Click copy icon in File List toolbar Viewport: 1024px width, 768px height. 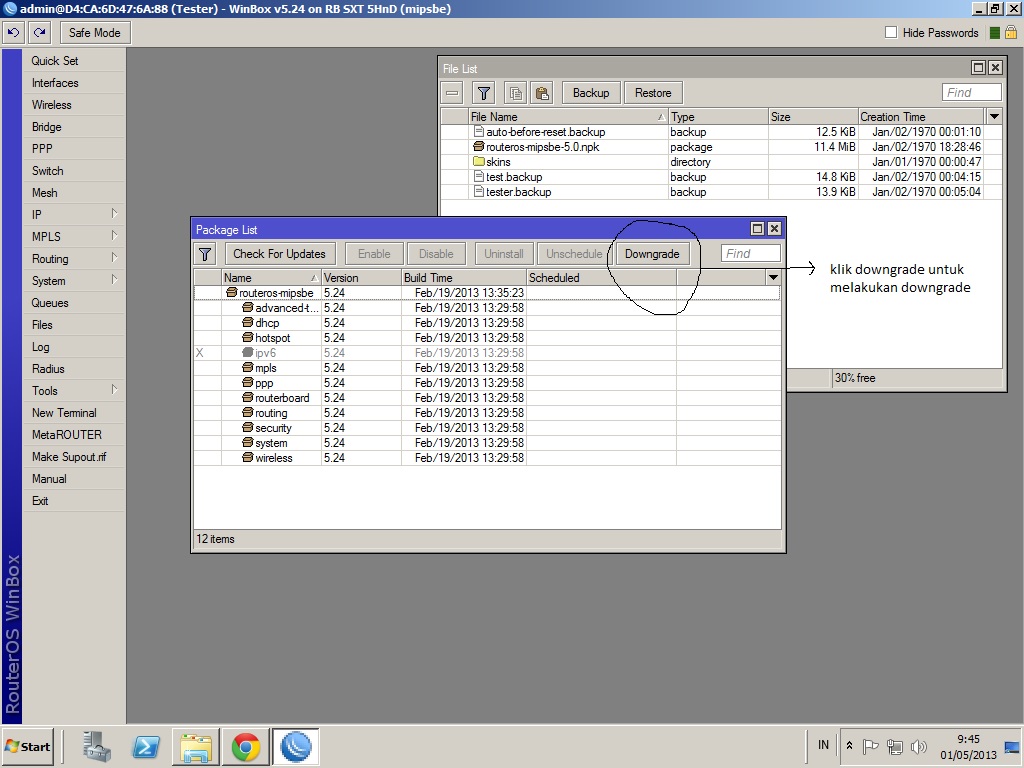pos(516,93)
